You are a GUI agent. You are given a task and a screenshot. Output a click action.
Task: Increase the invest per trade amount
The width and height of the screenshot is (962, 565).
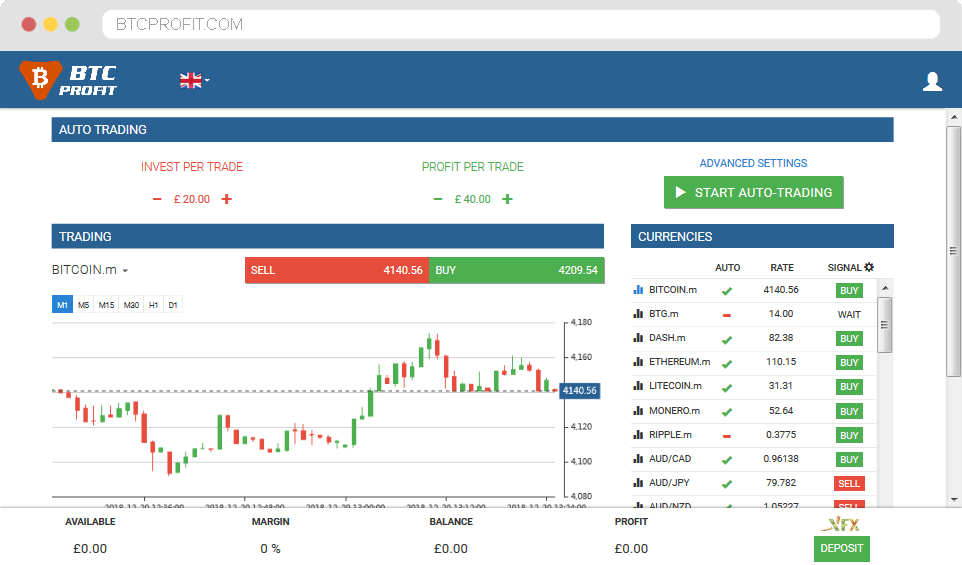pyautogui.click(x=226, y=199)
